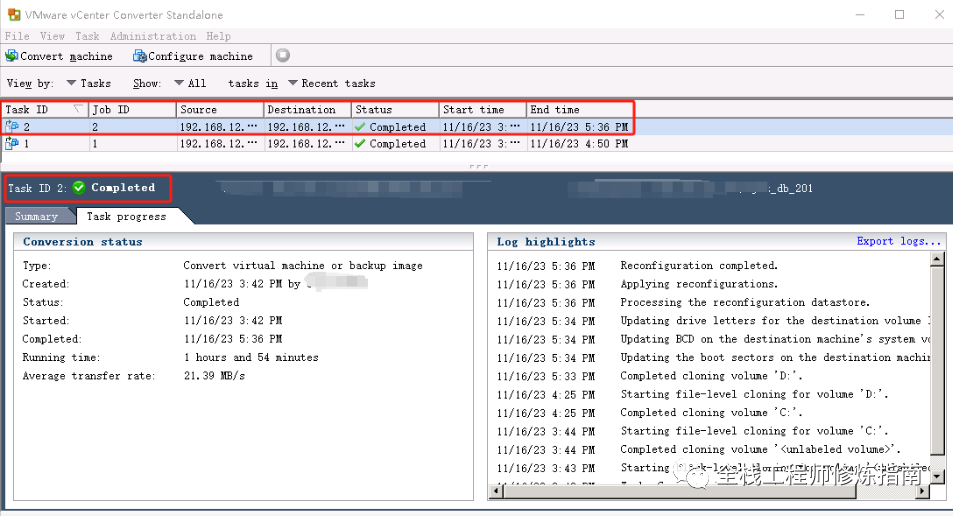Click the gray stop task icon in the toolbar

pos(283,55)
